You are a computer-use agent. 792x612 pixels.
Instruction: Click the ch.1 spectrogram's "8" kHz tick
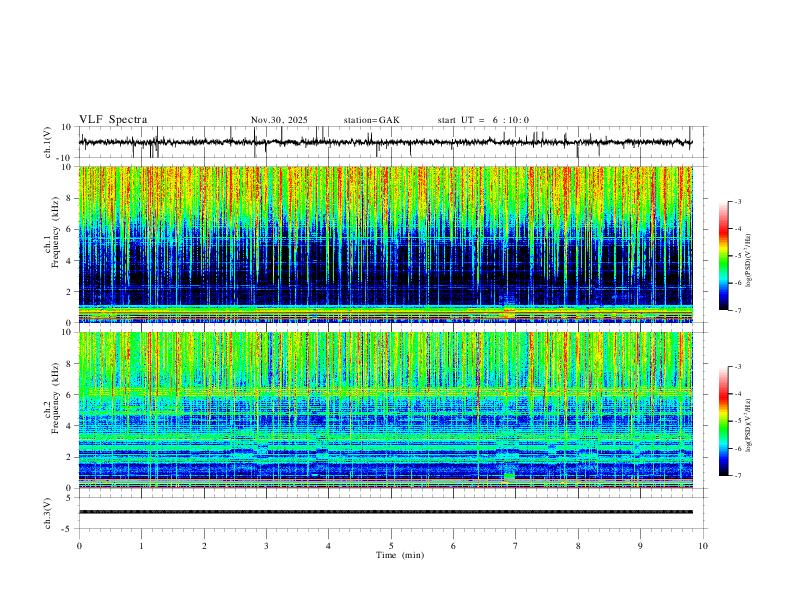(69, 198)
